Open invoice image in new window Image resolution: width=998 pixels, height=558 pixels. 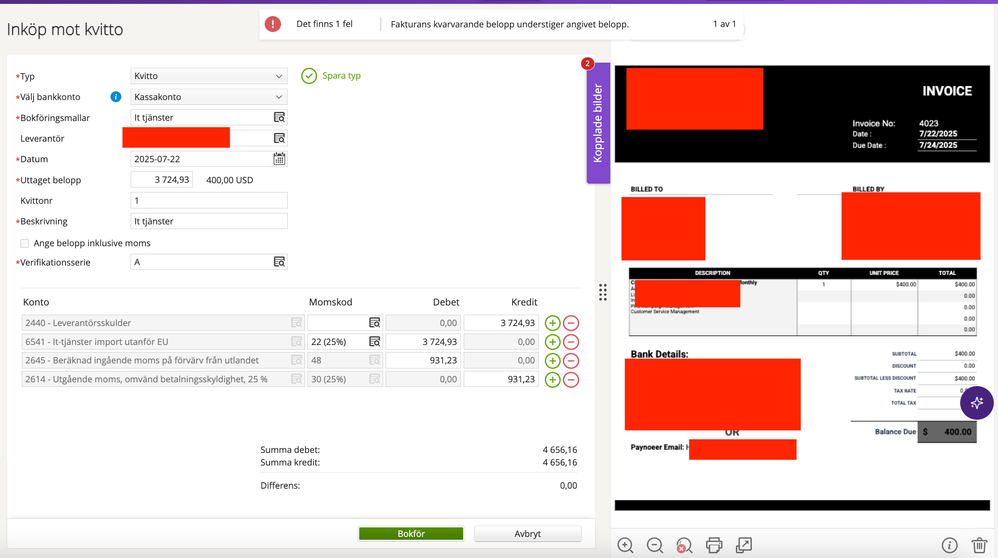(744, 545)
